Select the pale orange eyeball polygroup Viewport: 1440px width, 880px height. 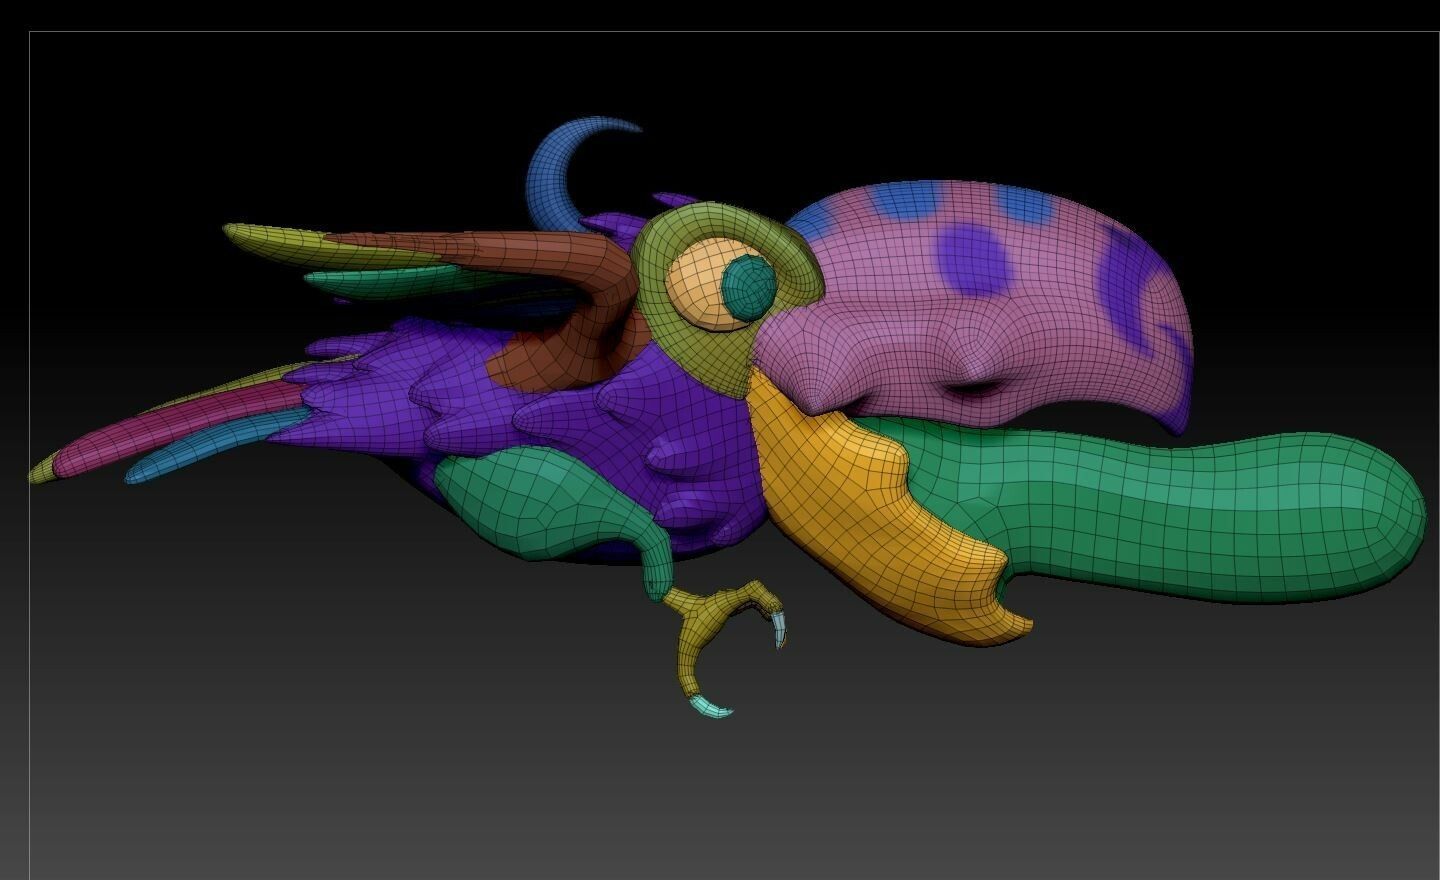[695, 283]
